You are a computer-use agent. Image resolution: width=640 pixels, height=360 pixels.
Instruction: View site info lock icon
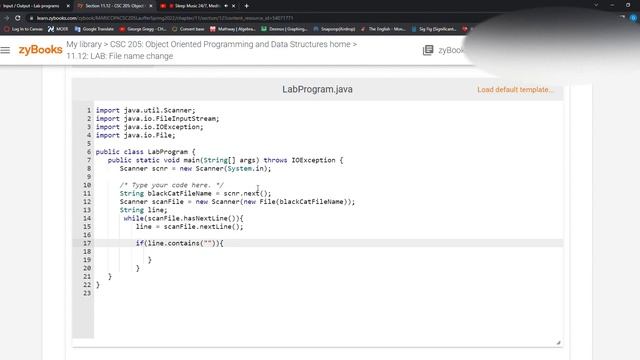point(31,18)
